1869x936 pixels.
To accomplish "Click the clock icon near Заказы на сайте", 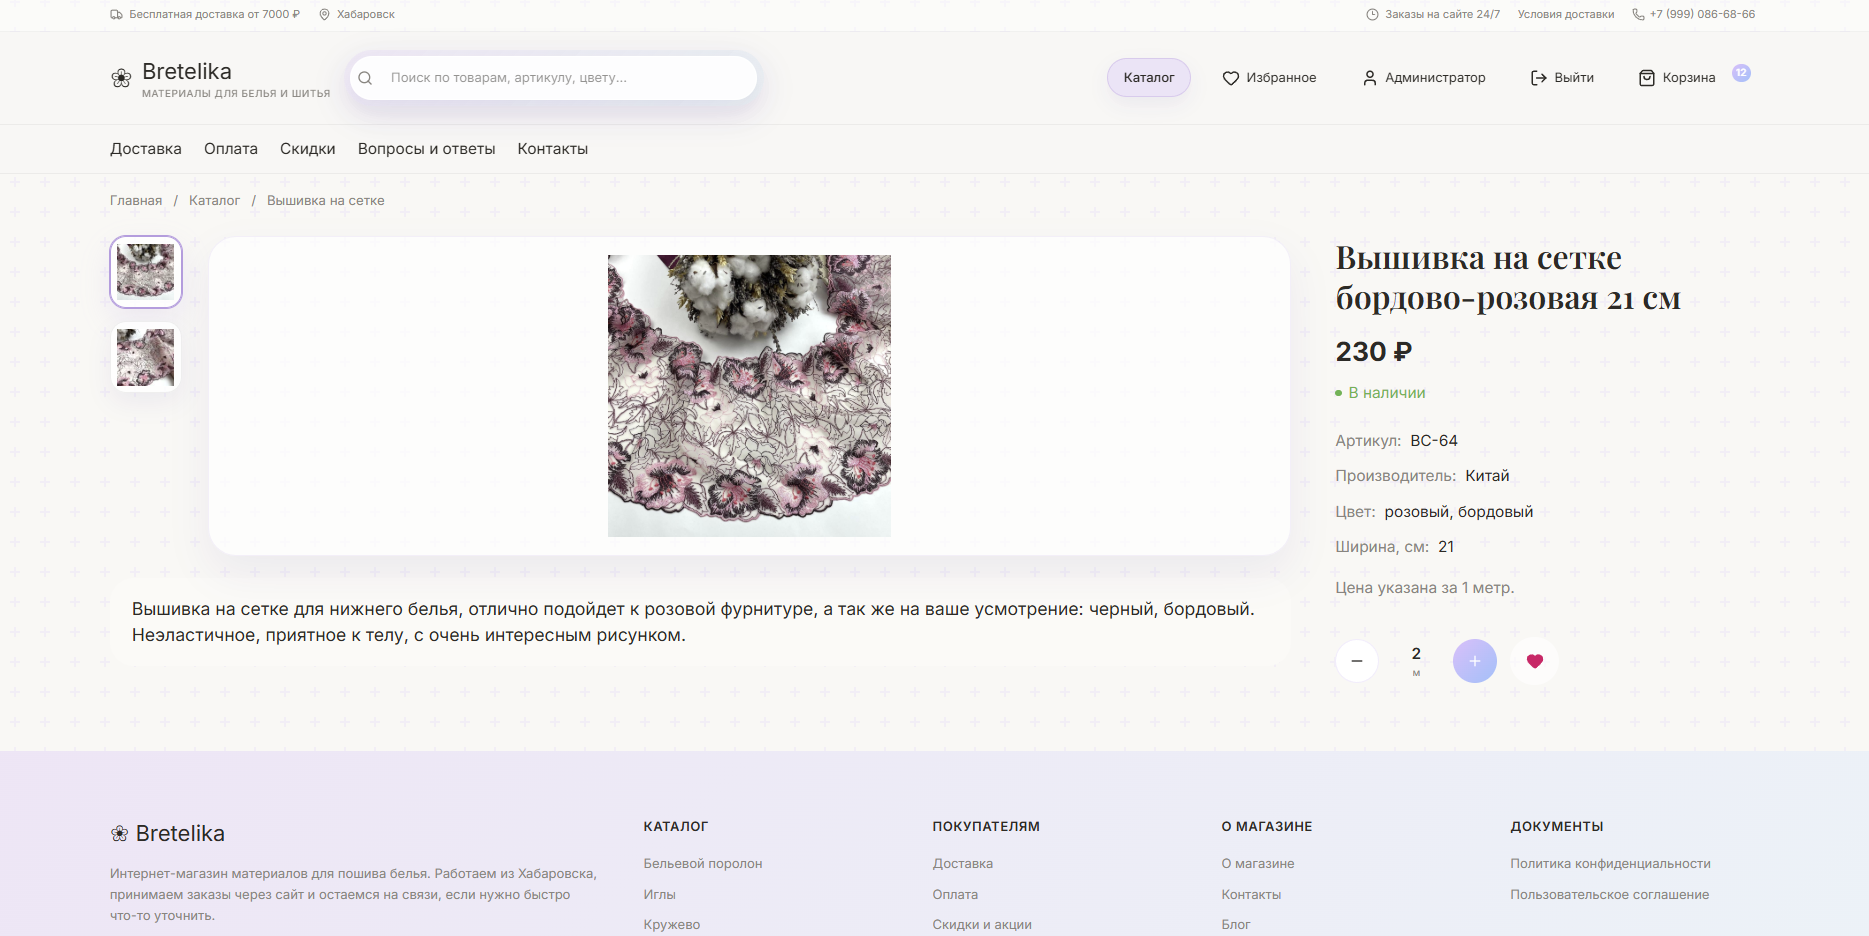I will [x=1372, y=14].
